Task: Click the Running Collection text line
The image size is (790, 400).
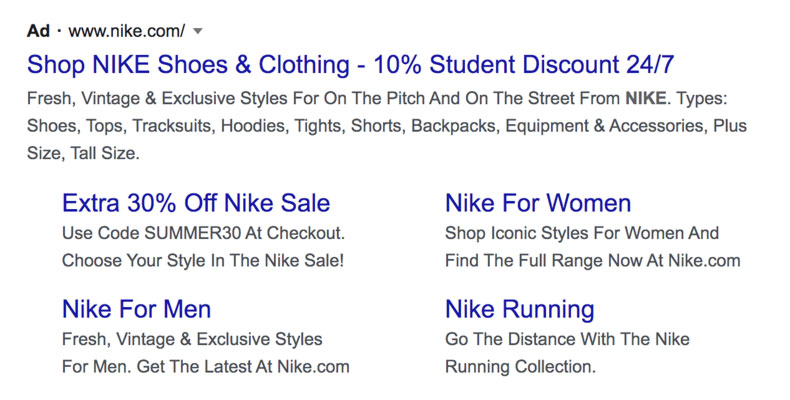Action: (519, 366)
